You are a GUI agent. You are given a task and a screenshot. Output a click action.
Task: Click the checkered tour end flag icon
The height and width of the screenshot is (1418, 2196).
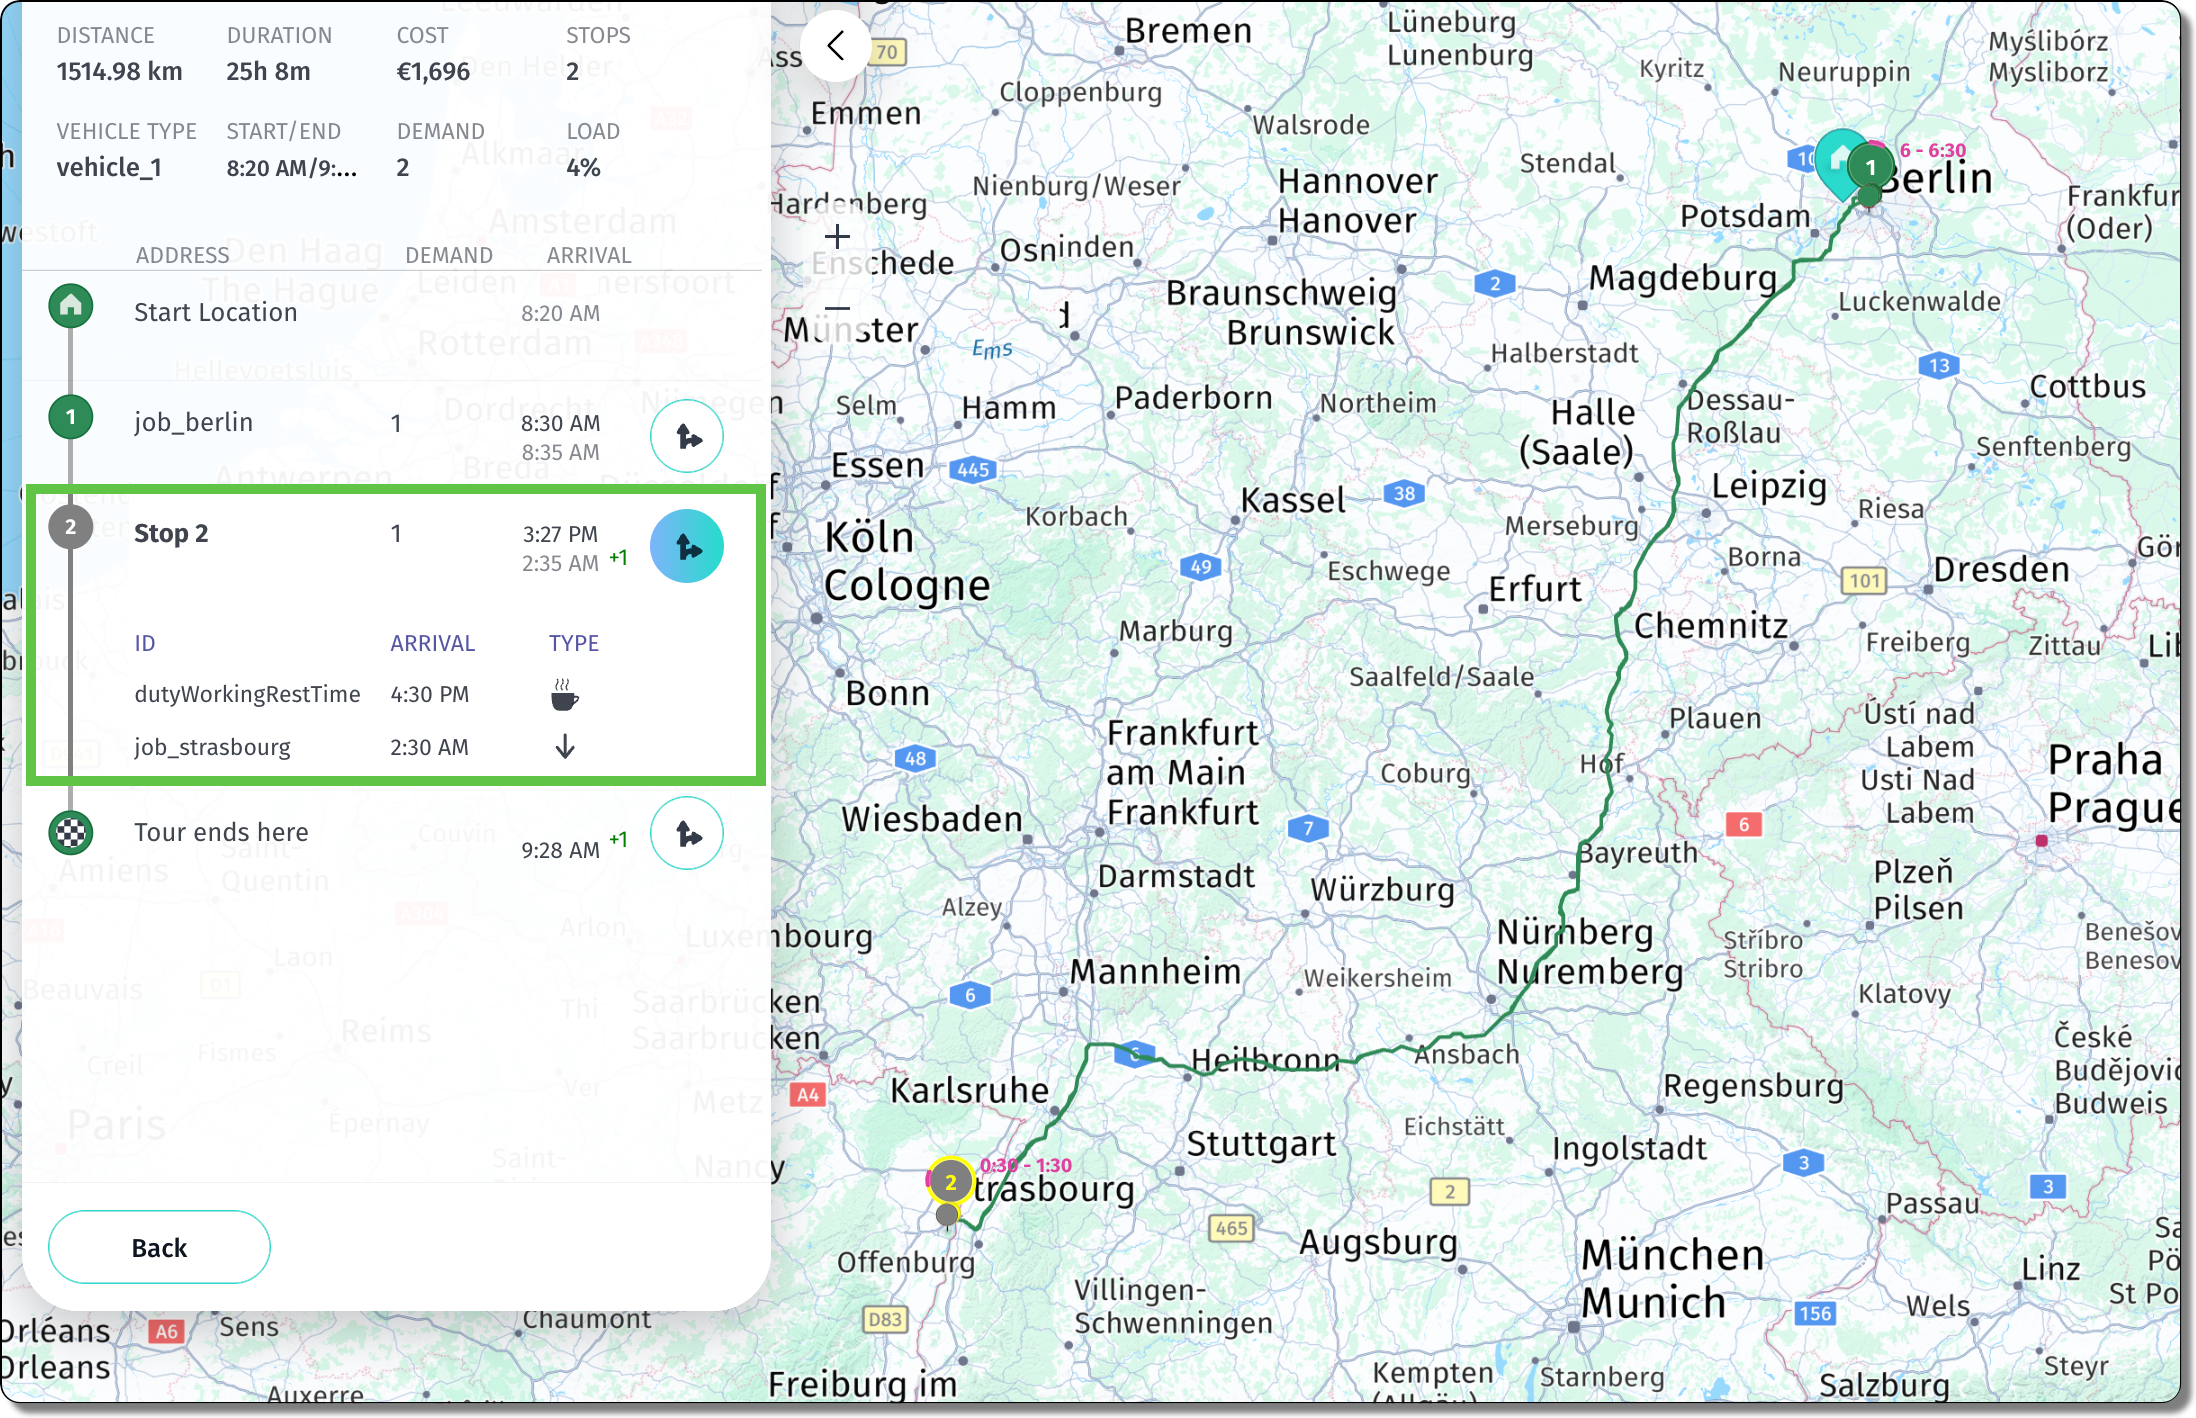tap(71, 832)
